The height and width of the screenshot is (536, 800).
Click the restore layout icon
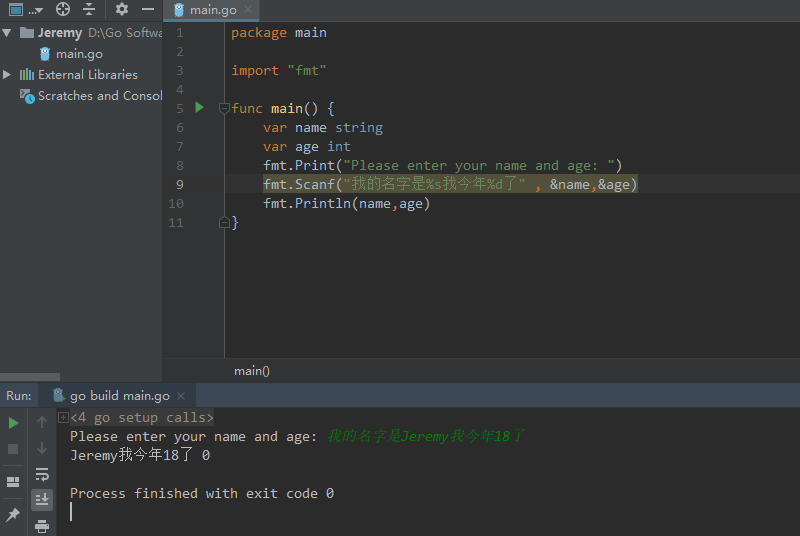13,481
